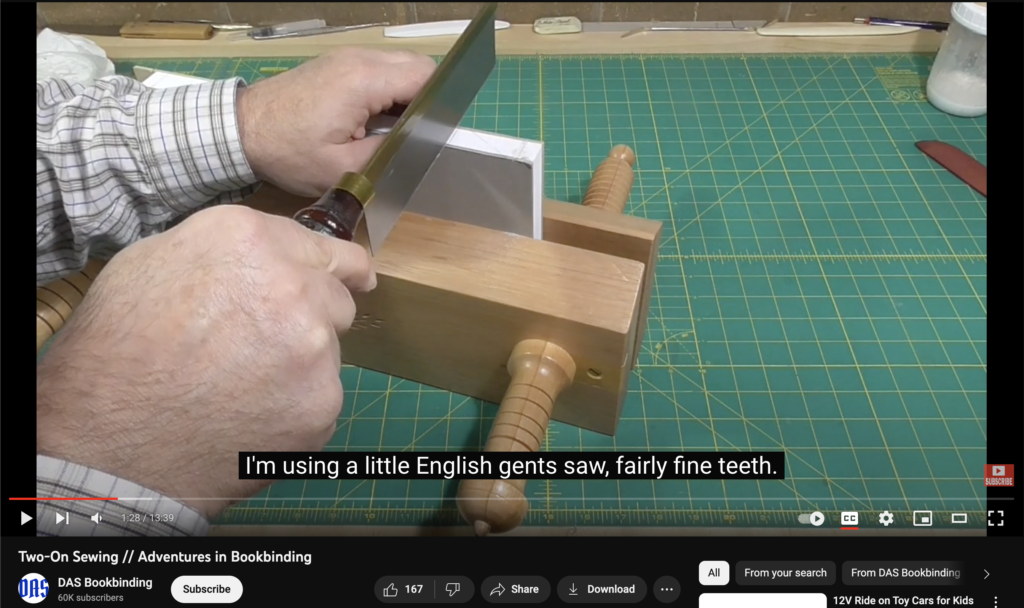Skip to the next video

point(62,519)
